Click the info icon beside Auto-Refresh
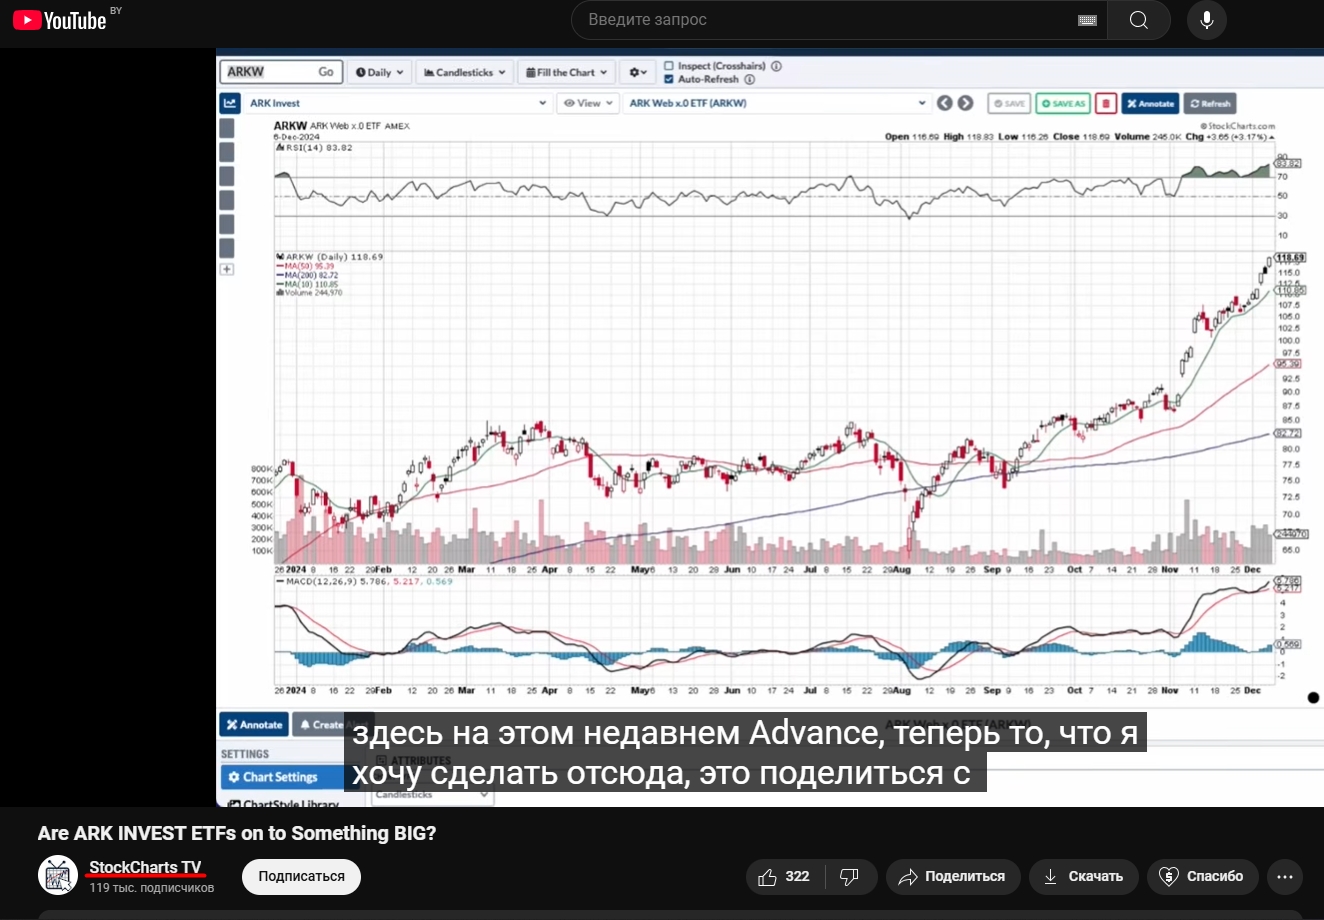This screenshot has height=920, width=1324. [x=749, y=79]
